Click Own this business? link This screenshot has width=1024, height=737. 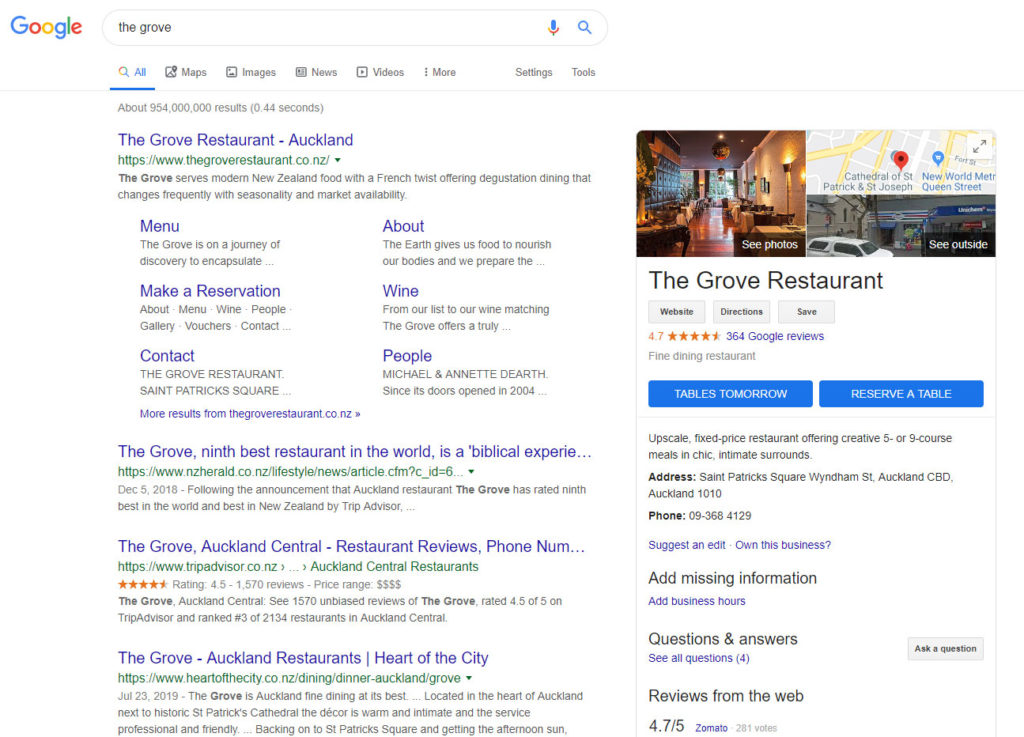pos(783,545)
